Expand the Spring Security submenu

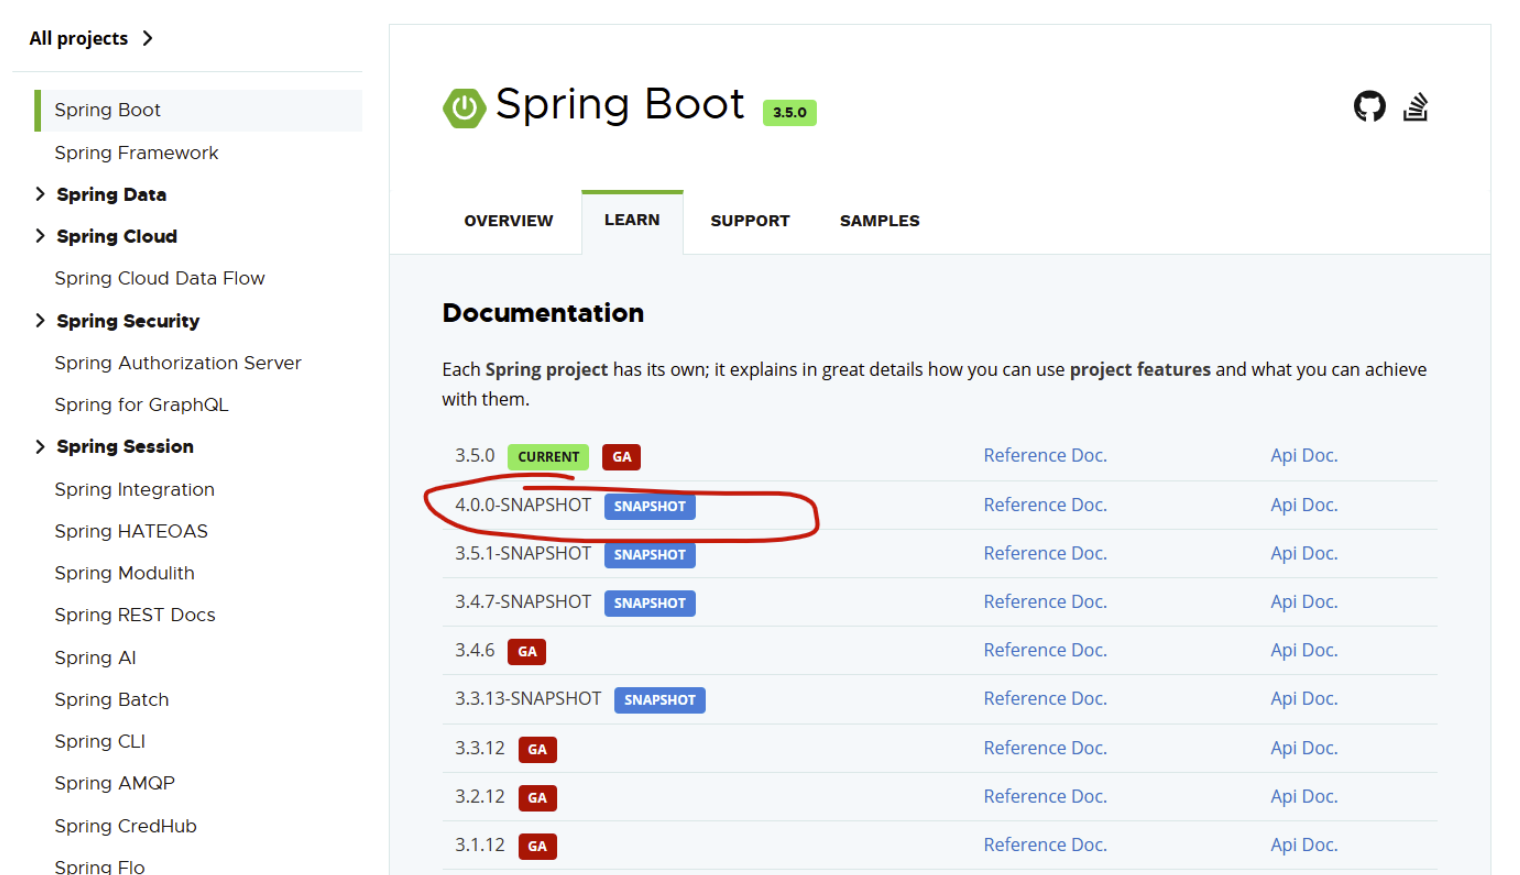40,321
